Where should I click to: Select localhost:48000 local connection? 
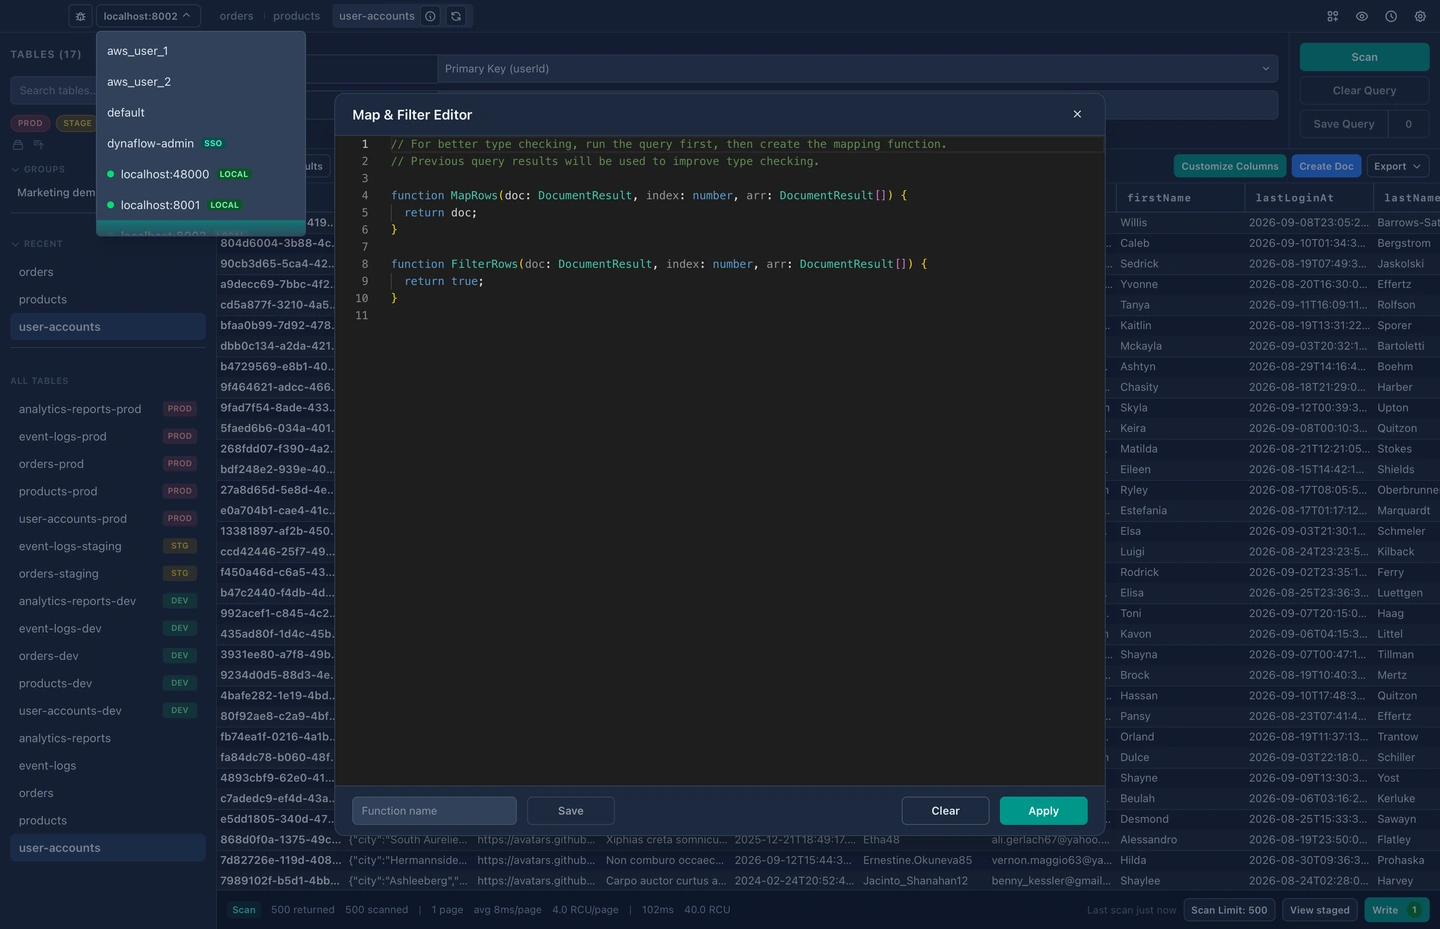(200, 174)
